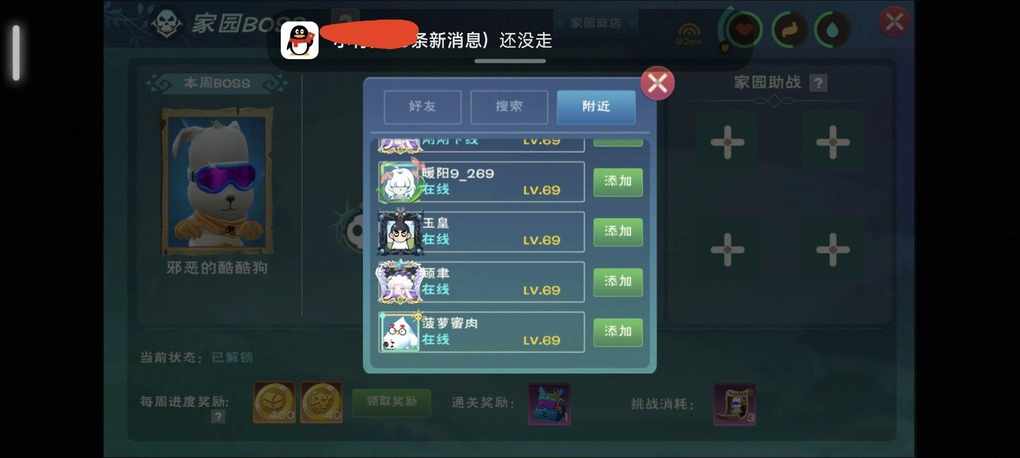Tap 玉皇's avatar icon
The height and width of the screenshot is (458, 1020).
400,232
